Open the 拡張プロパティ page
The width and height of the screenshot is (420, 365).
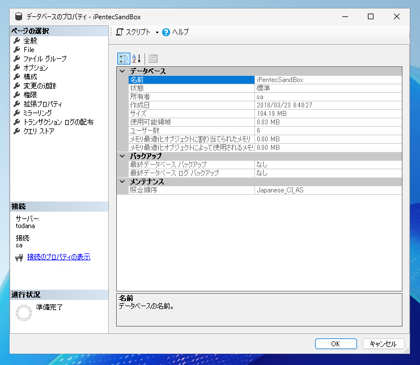43,104
